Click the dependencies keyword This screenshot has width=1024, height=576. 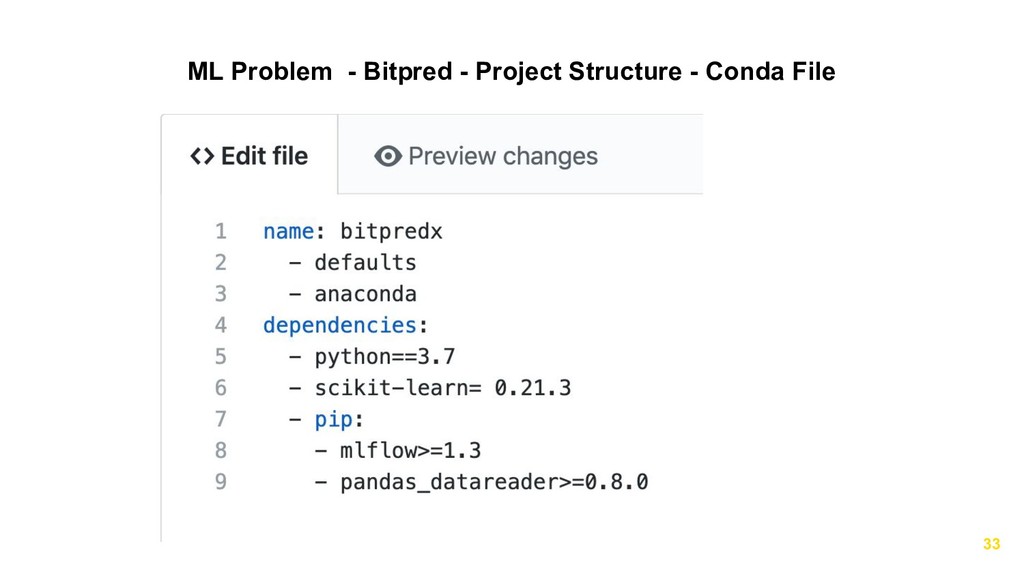click(x=340, y=325)
